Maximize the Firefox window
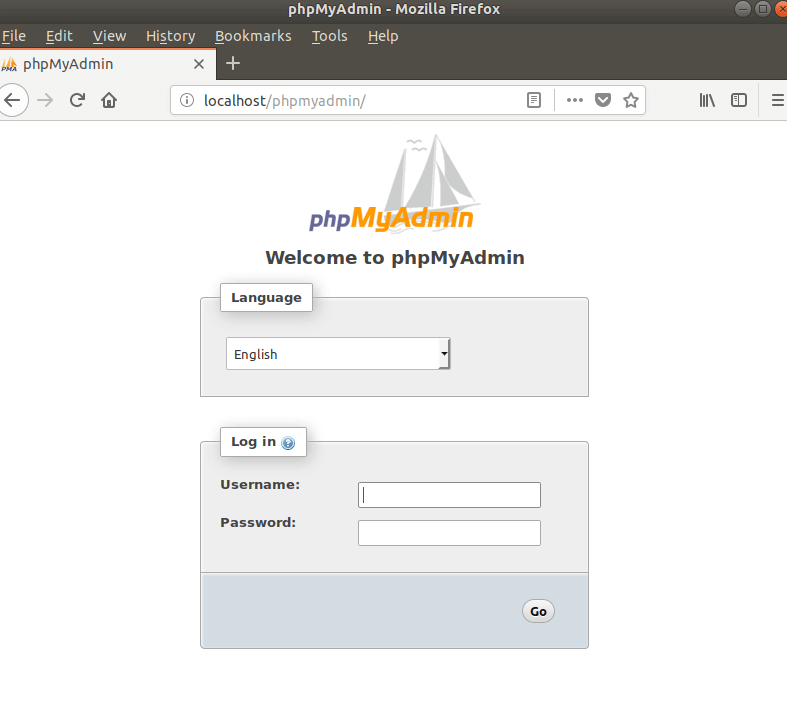 762,9
